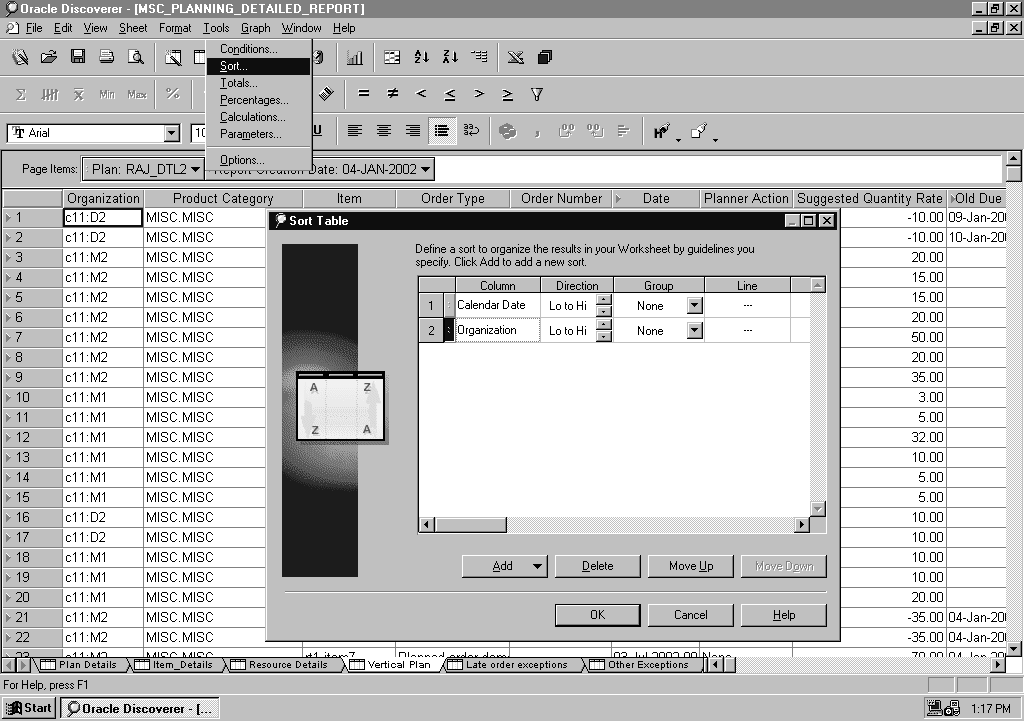The height and width of the screenshot is (721, 1024).
Task: Open the Add button dropdown arrow
Action: (537, 566)
